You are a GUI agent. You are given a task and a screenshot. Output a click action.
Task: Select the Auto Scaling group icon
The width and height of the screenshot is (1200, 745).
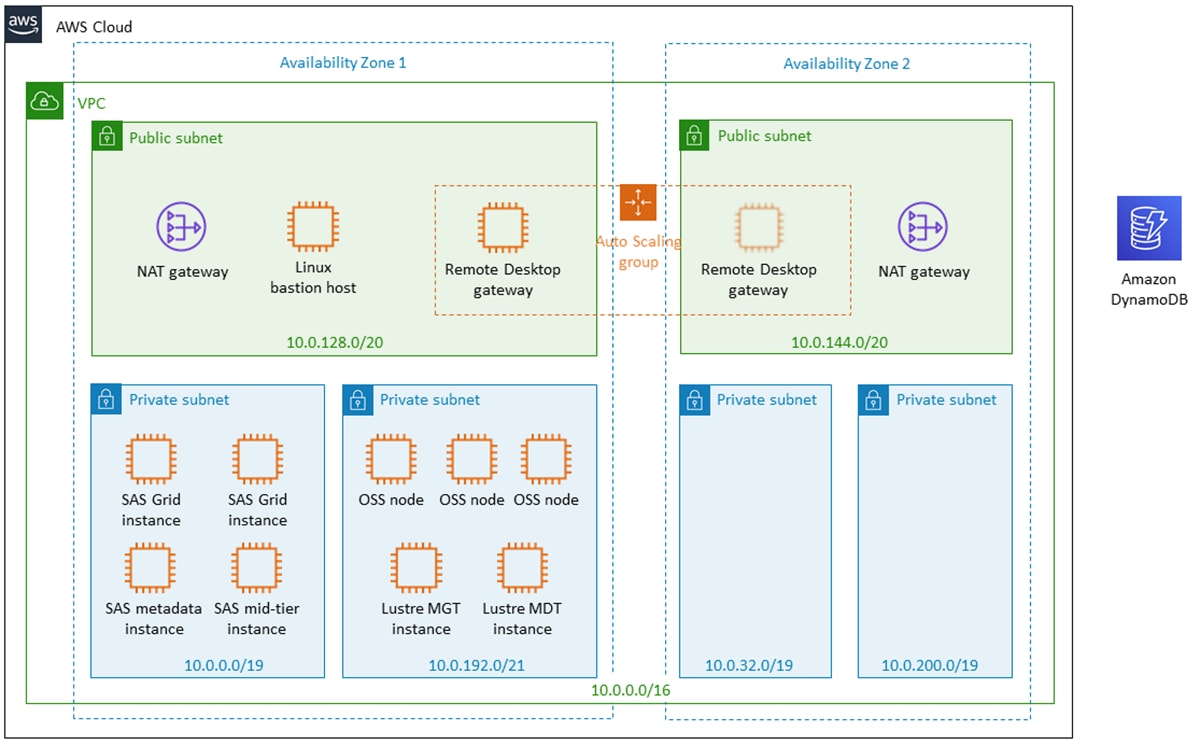638,203
